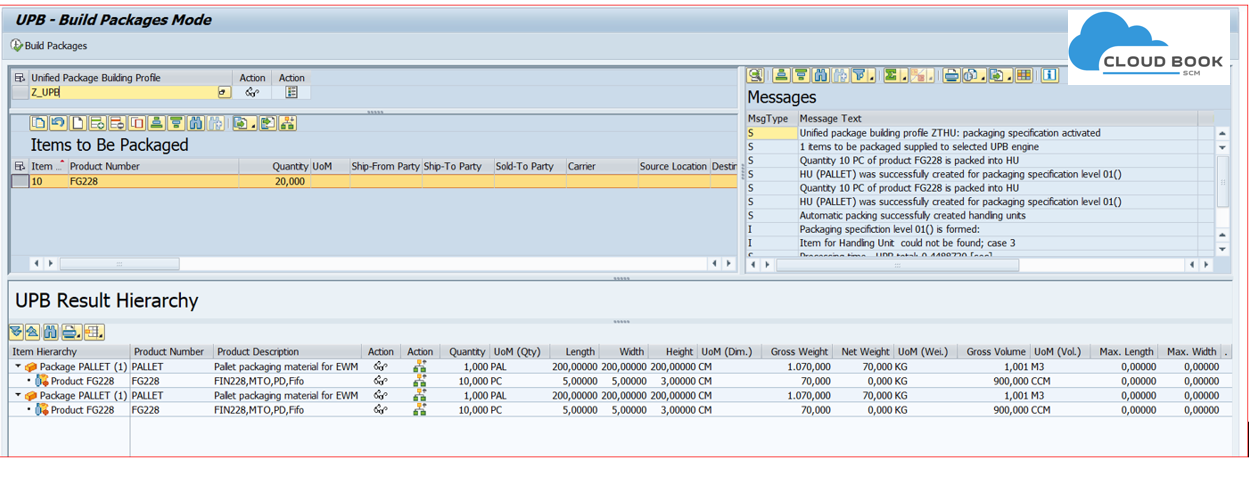Click the information icon in Messages toolbar

[1049, 75]
